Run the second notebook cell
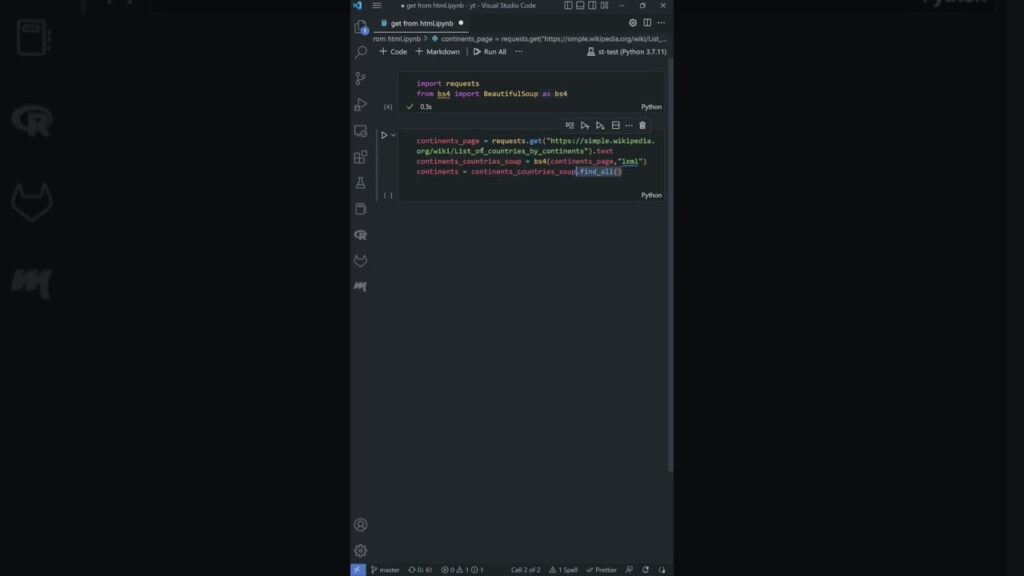This screenshot has height=576, width=1024. coord(383,134)
